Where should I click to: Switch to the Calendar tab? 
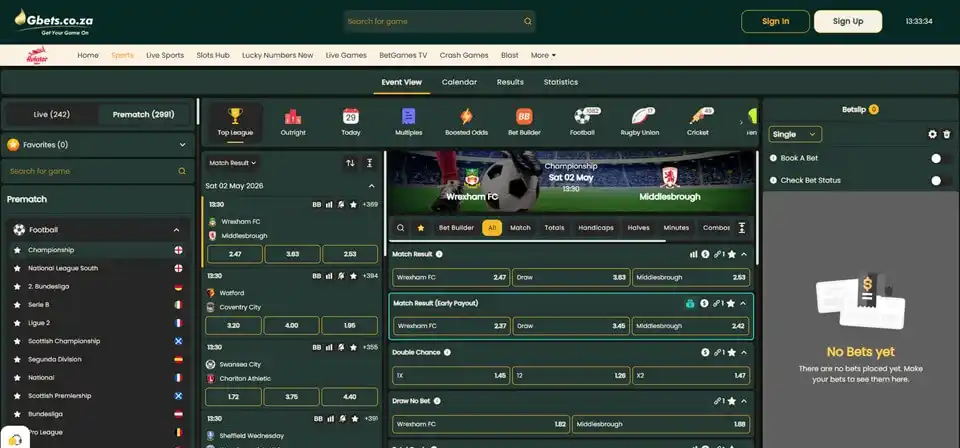(459, 82)
